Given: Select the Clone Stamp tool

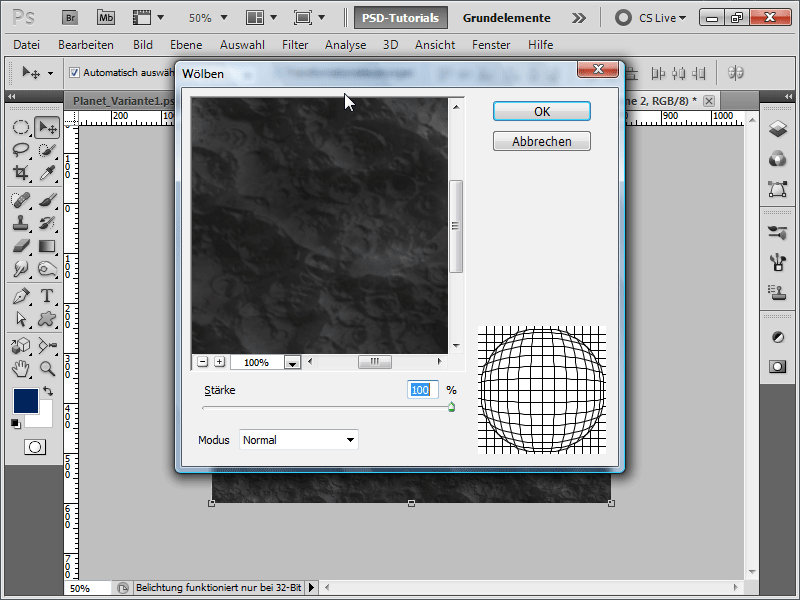Looking at the screenshot, I should pyautogui.click(x=20, y=223).
